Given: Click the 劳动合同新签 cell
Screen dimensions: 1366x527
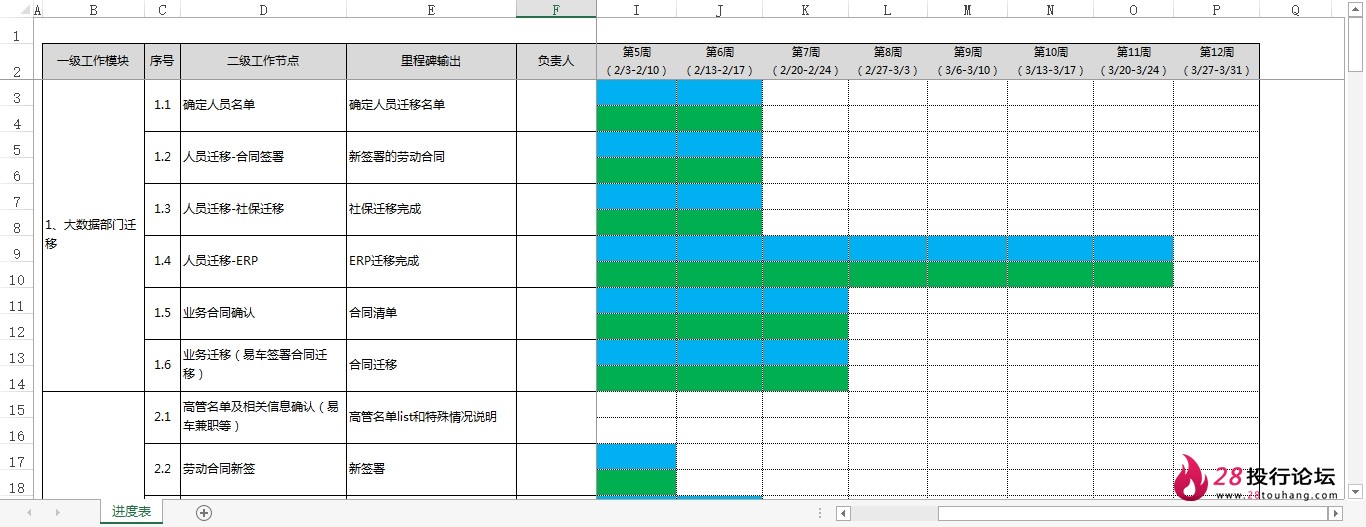Looking at the screenshot, I should pos(263,469).
